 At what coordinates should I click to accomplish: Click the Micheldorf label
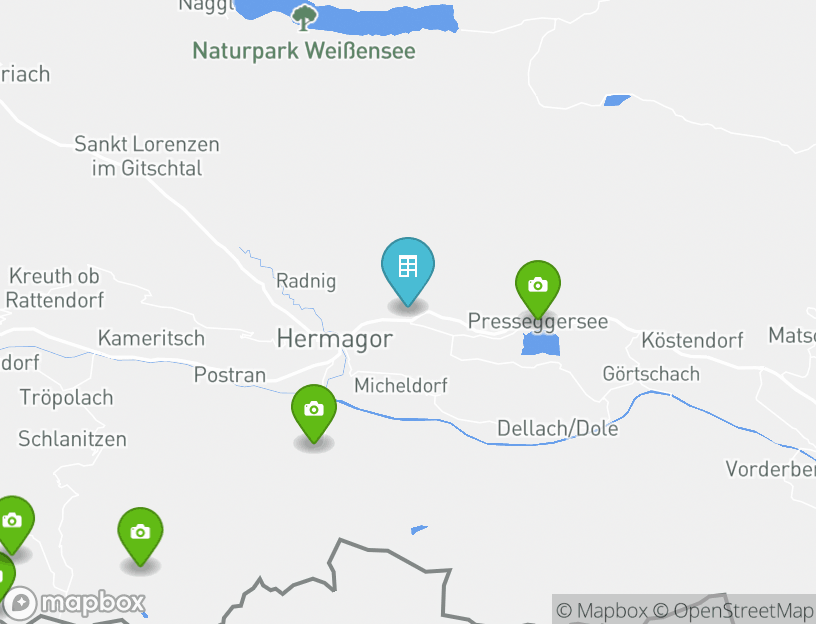401,386
